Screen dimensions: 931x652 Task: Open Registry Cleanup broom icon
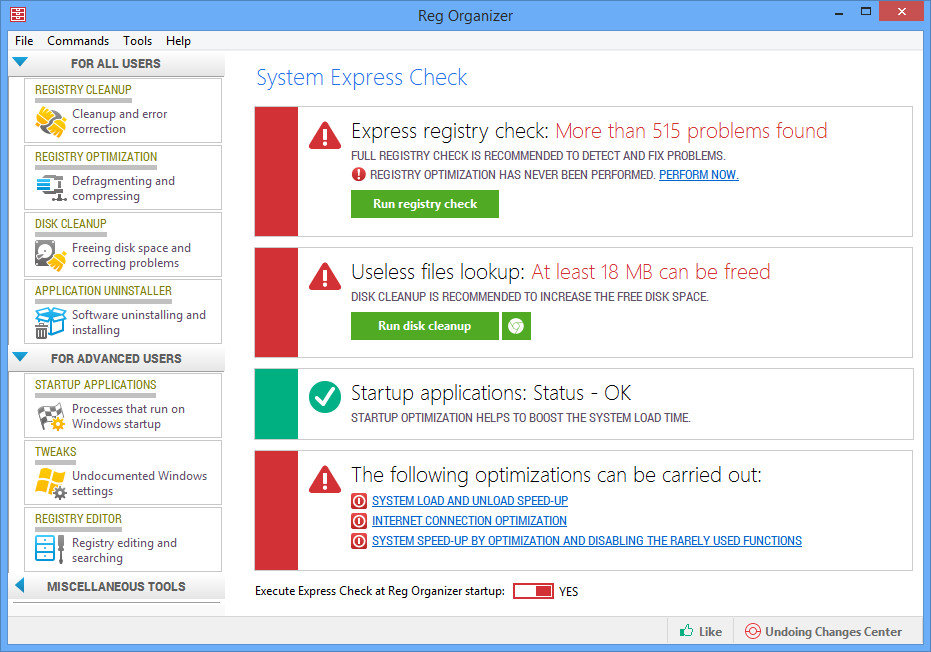[x=50, y=122]
